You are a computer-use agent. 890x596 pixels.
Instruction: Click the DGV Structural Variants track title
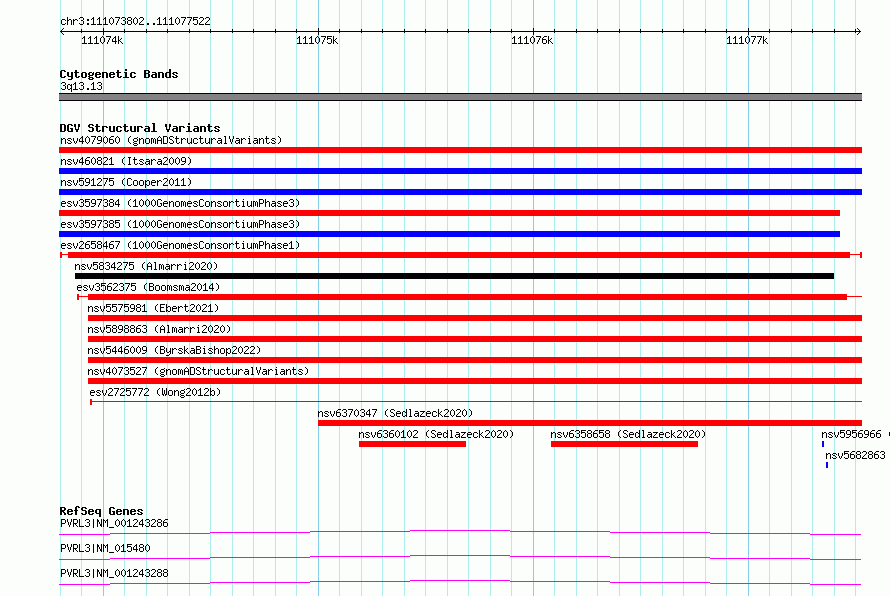click(140, 128)
